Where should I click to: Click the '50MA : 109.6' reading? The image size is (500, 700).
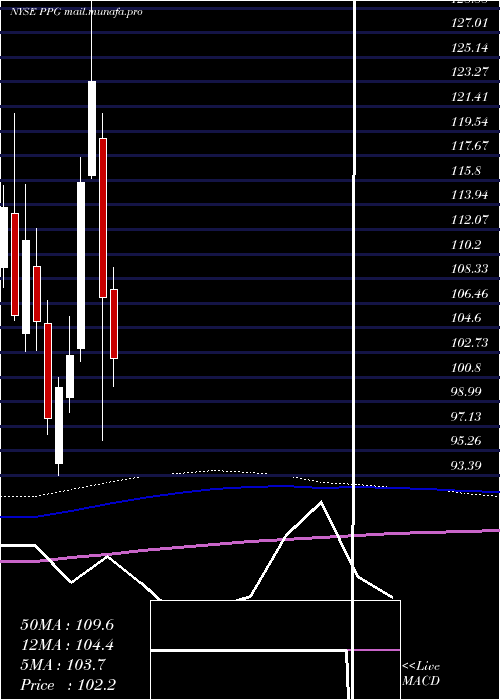click(67, 625)
